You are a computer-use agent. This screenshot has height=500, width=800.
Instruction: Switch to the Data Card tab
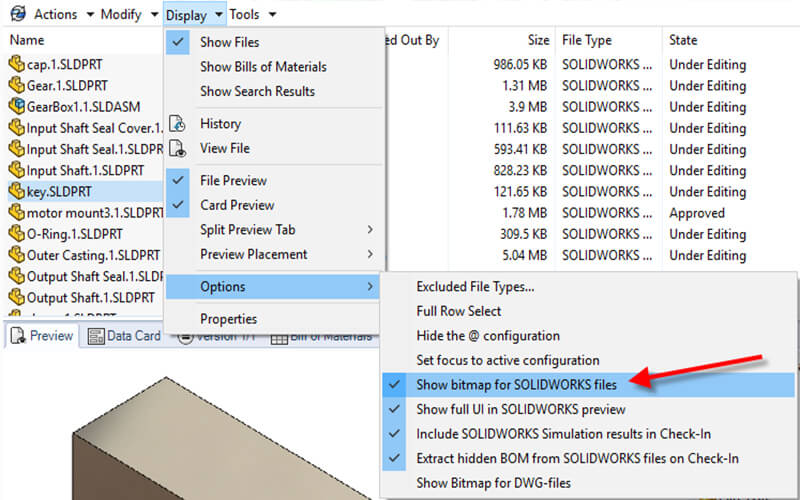pyautogui.click(x=124, y=336)
